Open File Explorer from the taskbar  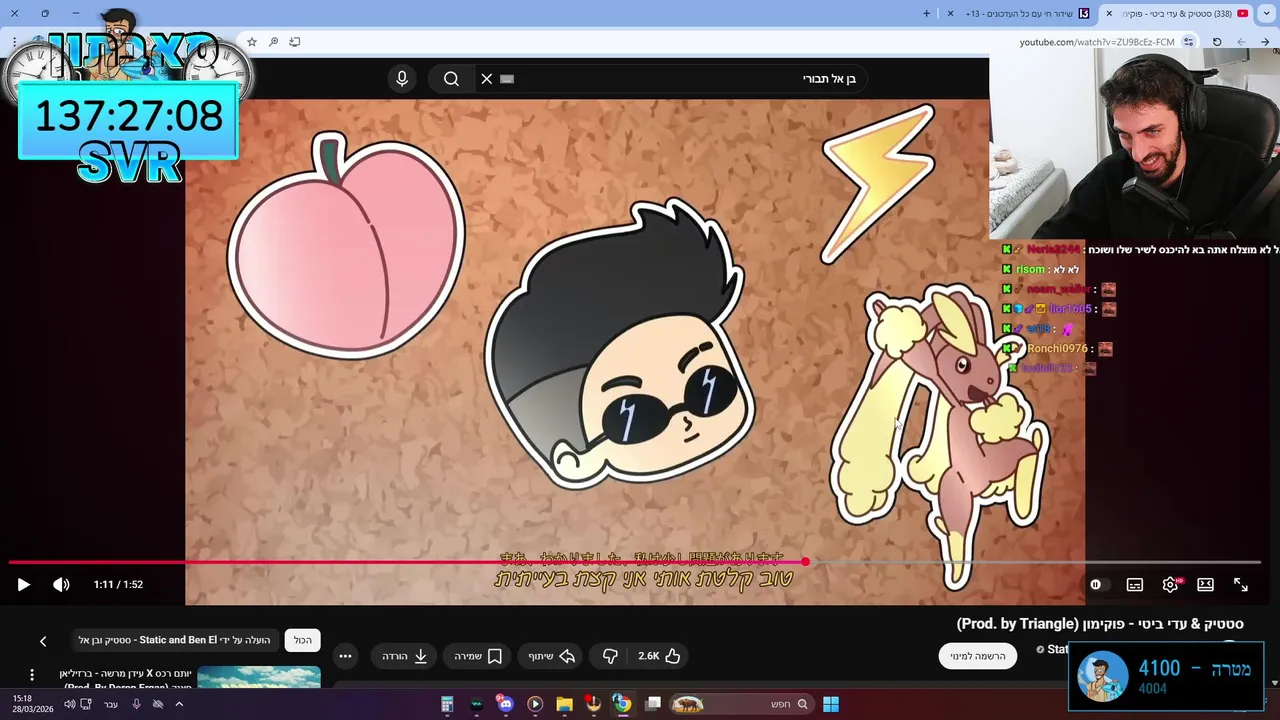(564, 704)
